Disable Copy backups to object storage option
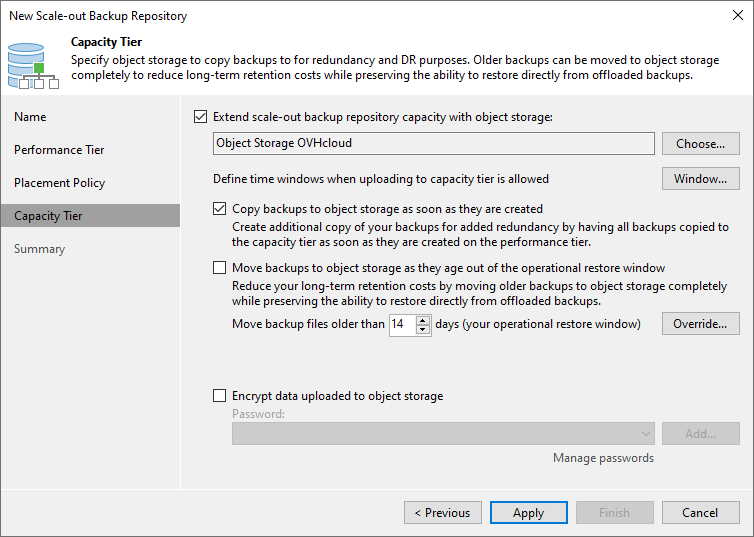Screen dimensions: 754x537 pyautogui.click(x=220, y=209)
